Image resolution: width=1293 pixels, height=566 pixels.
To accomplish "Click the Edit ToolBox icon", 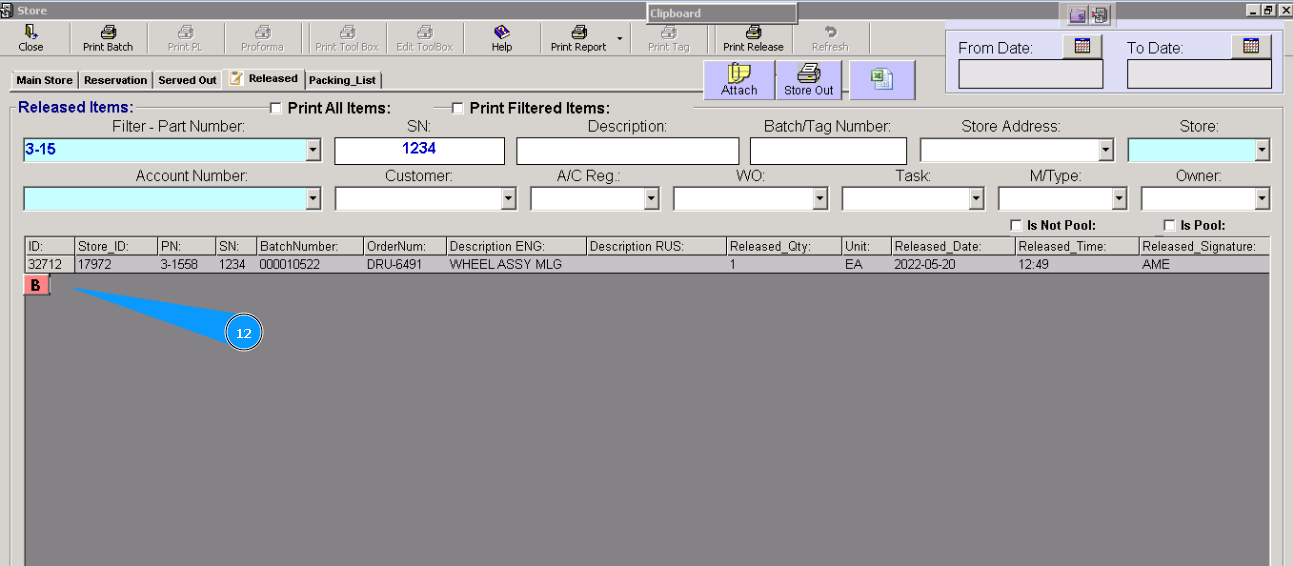I will click(425, 38).
